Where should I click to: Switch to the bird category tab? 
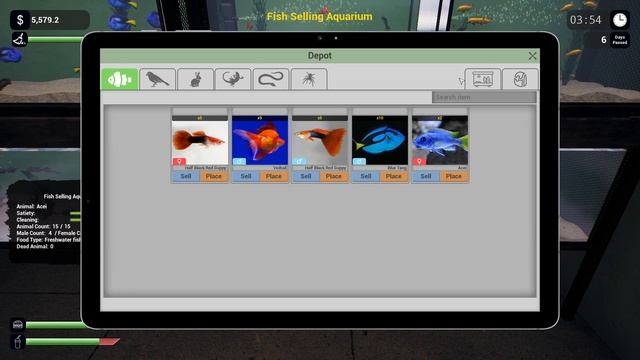point(158,79)
